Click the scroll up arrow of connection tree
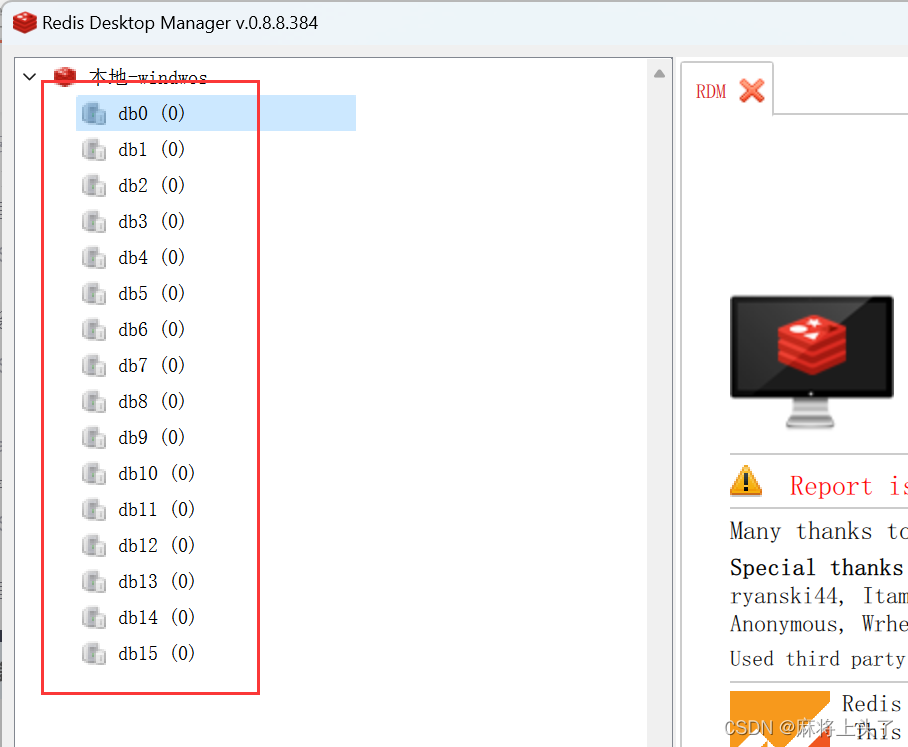This screenshot has width=908, height=747. pos(659,74)
